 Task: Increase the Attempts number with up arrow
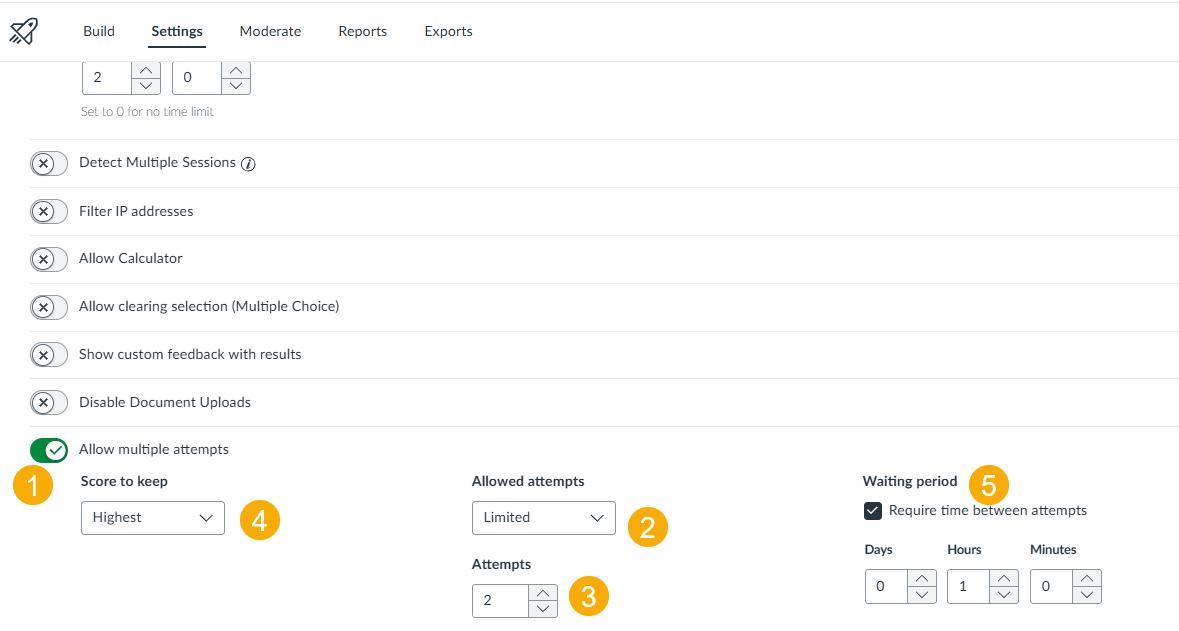pyautogui.click(x=543, y=593)
